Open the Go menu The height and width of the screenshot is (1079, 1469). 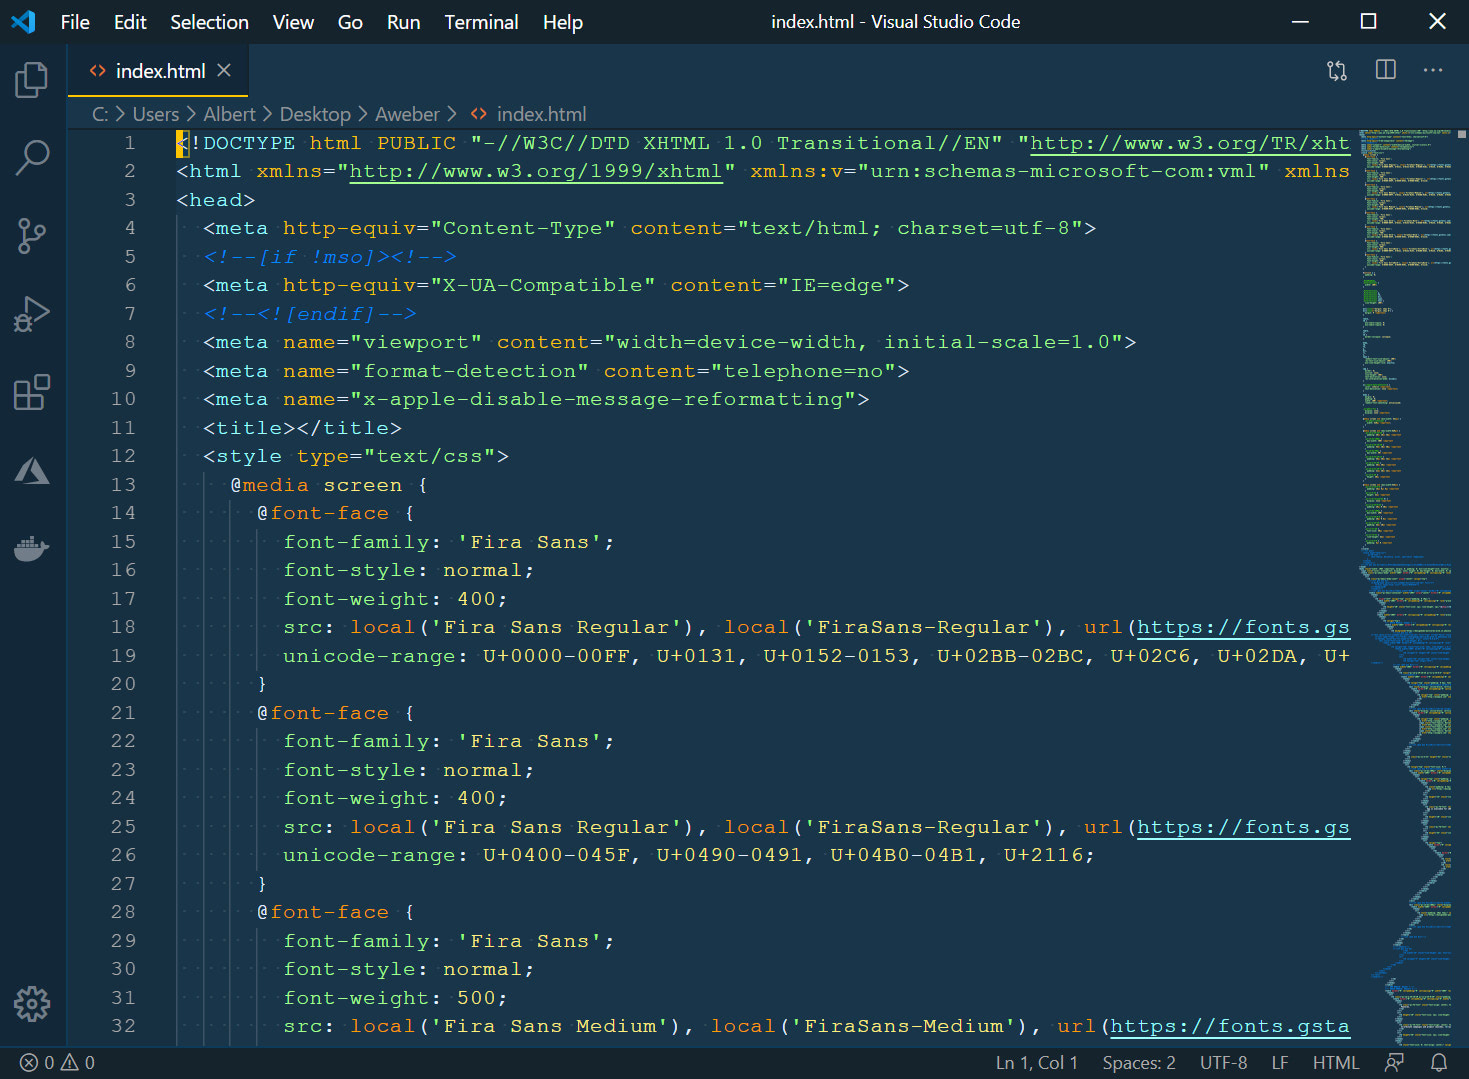(x=350, y=22)
